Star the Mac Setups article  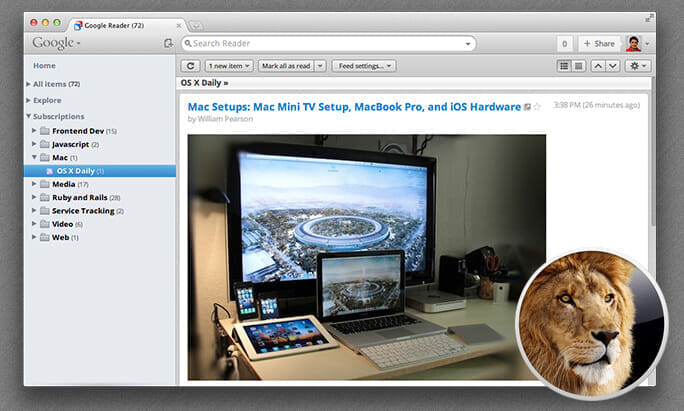pyautogui.click(x=537, y=107)
